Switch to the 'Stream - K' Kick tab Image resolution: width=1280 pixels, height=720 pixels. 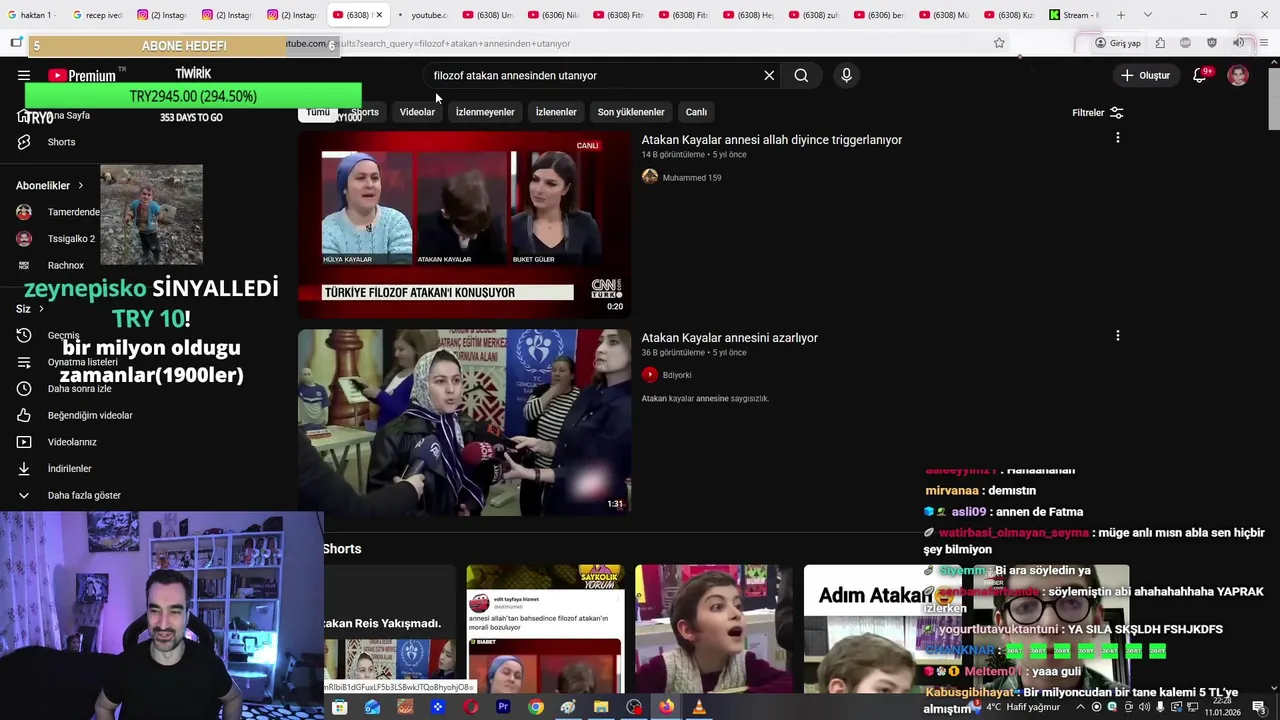(1074, 15)
